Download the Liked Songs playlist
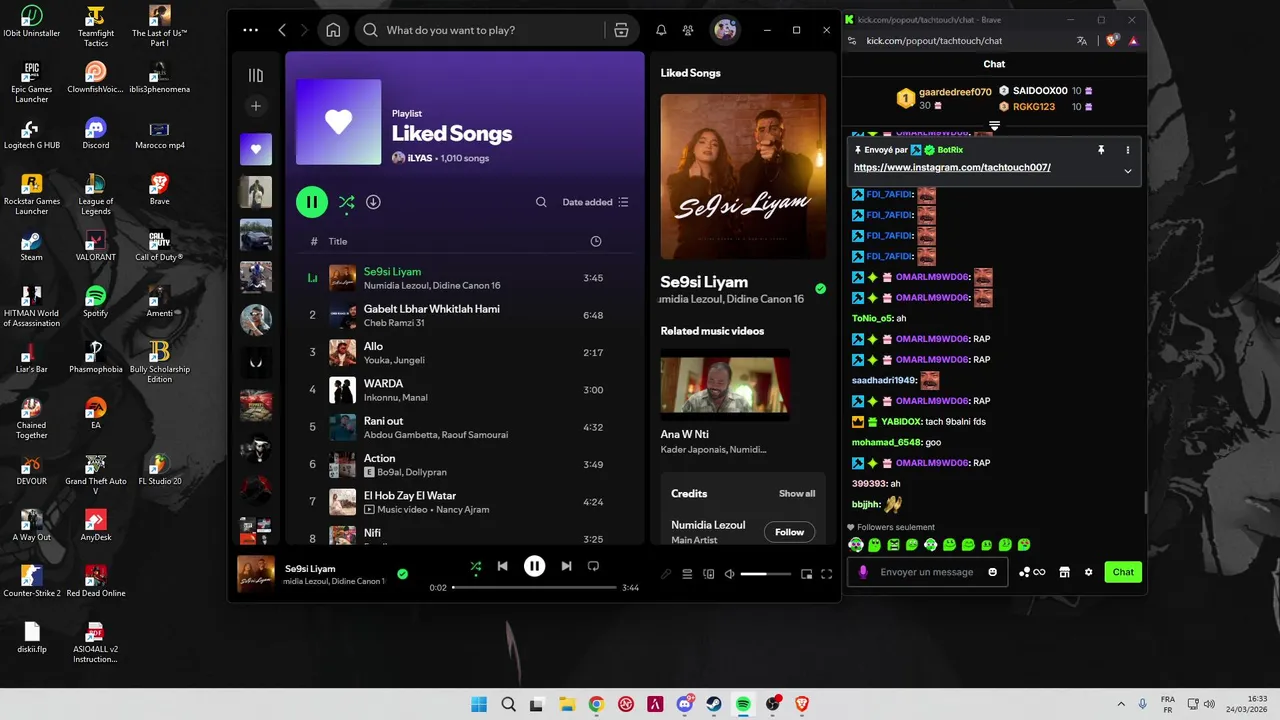The width and height of the screenshot is (1280, 720). click(x=373, y=202)
